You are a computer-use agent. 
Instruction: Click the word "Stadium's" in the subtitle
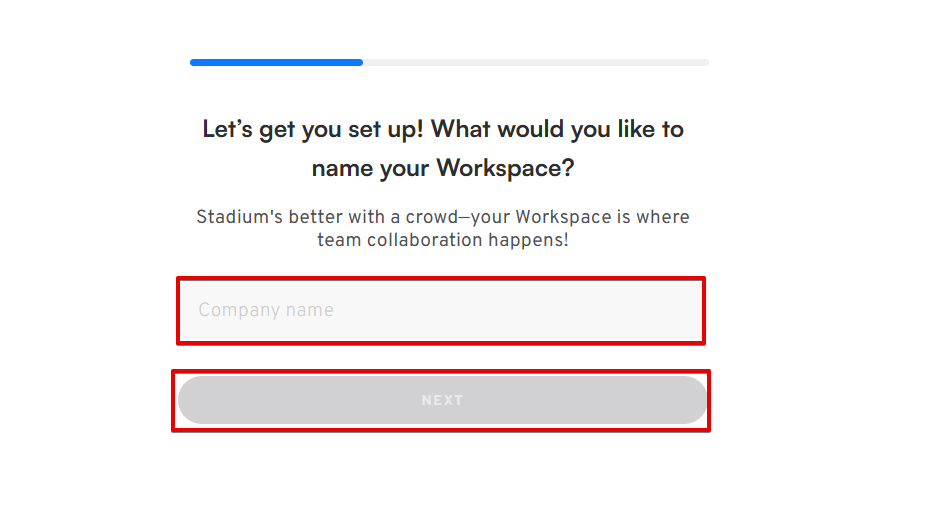click(238, 217)
